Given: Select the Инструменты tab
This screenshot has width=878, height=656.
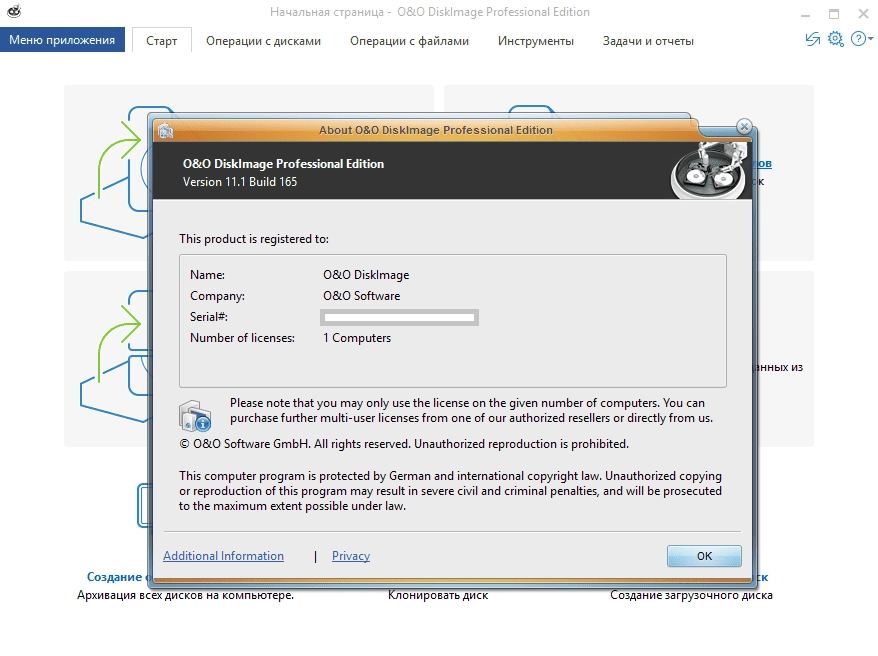Looking at the screenshot, I should [536, 41].
